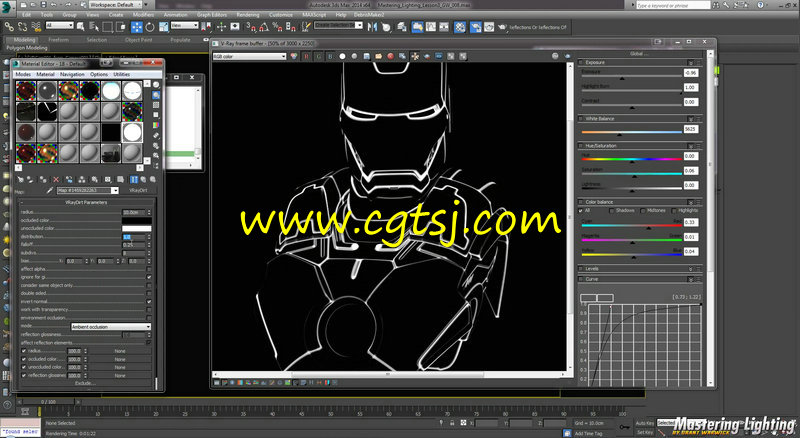Open the Modes menu in Material Editor
This screenshot has width=800, height=438.
(x=23, y=74)
